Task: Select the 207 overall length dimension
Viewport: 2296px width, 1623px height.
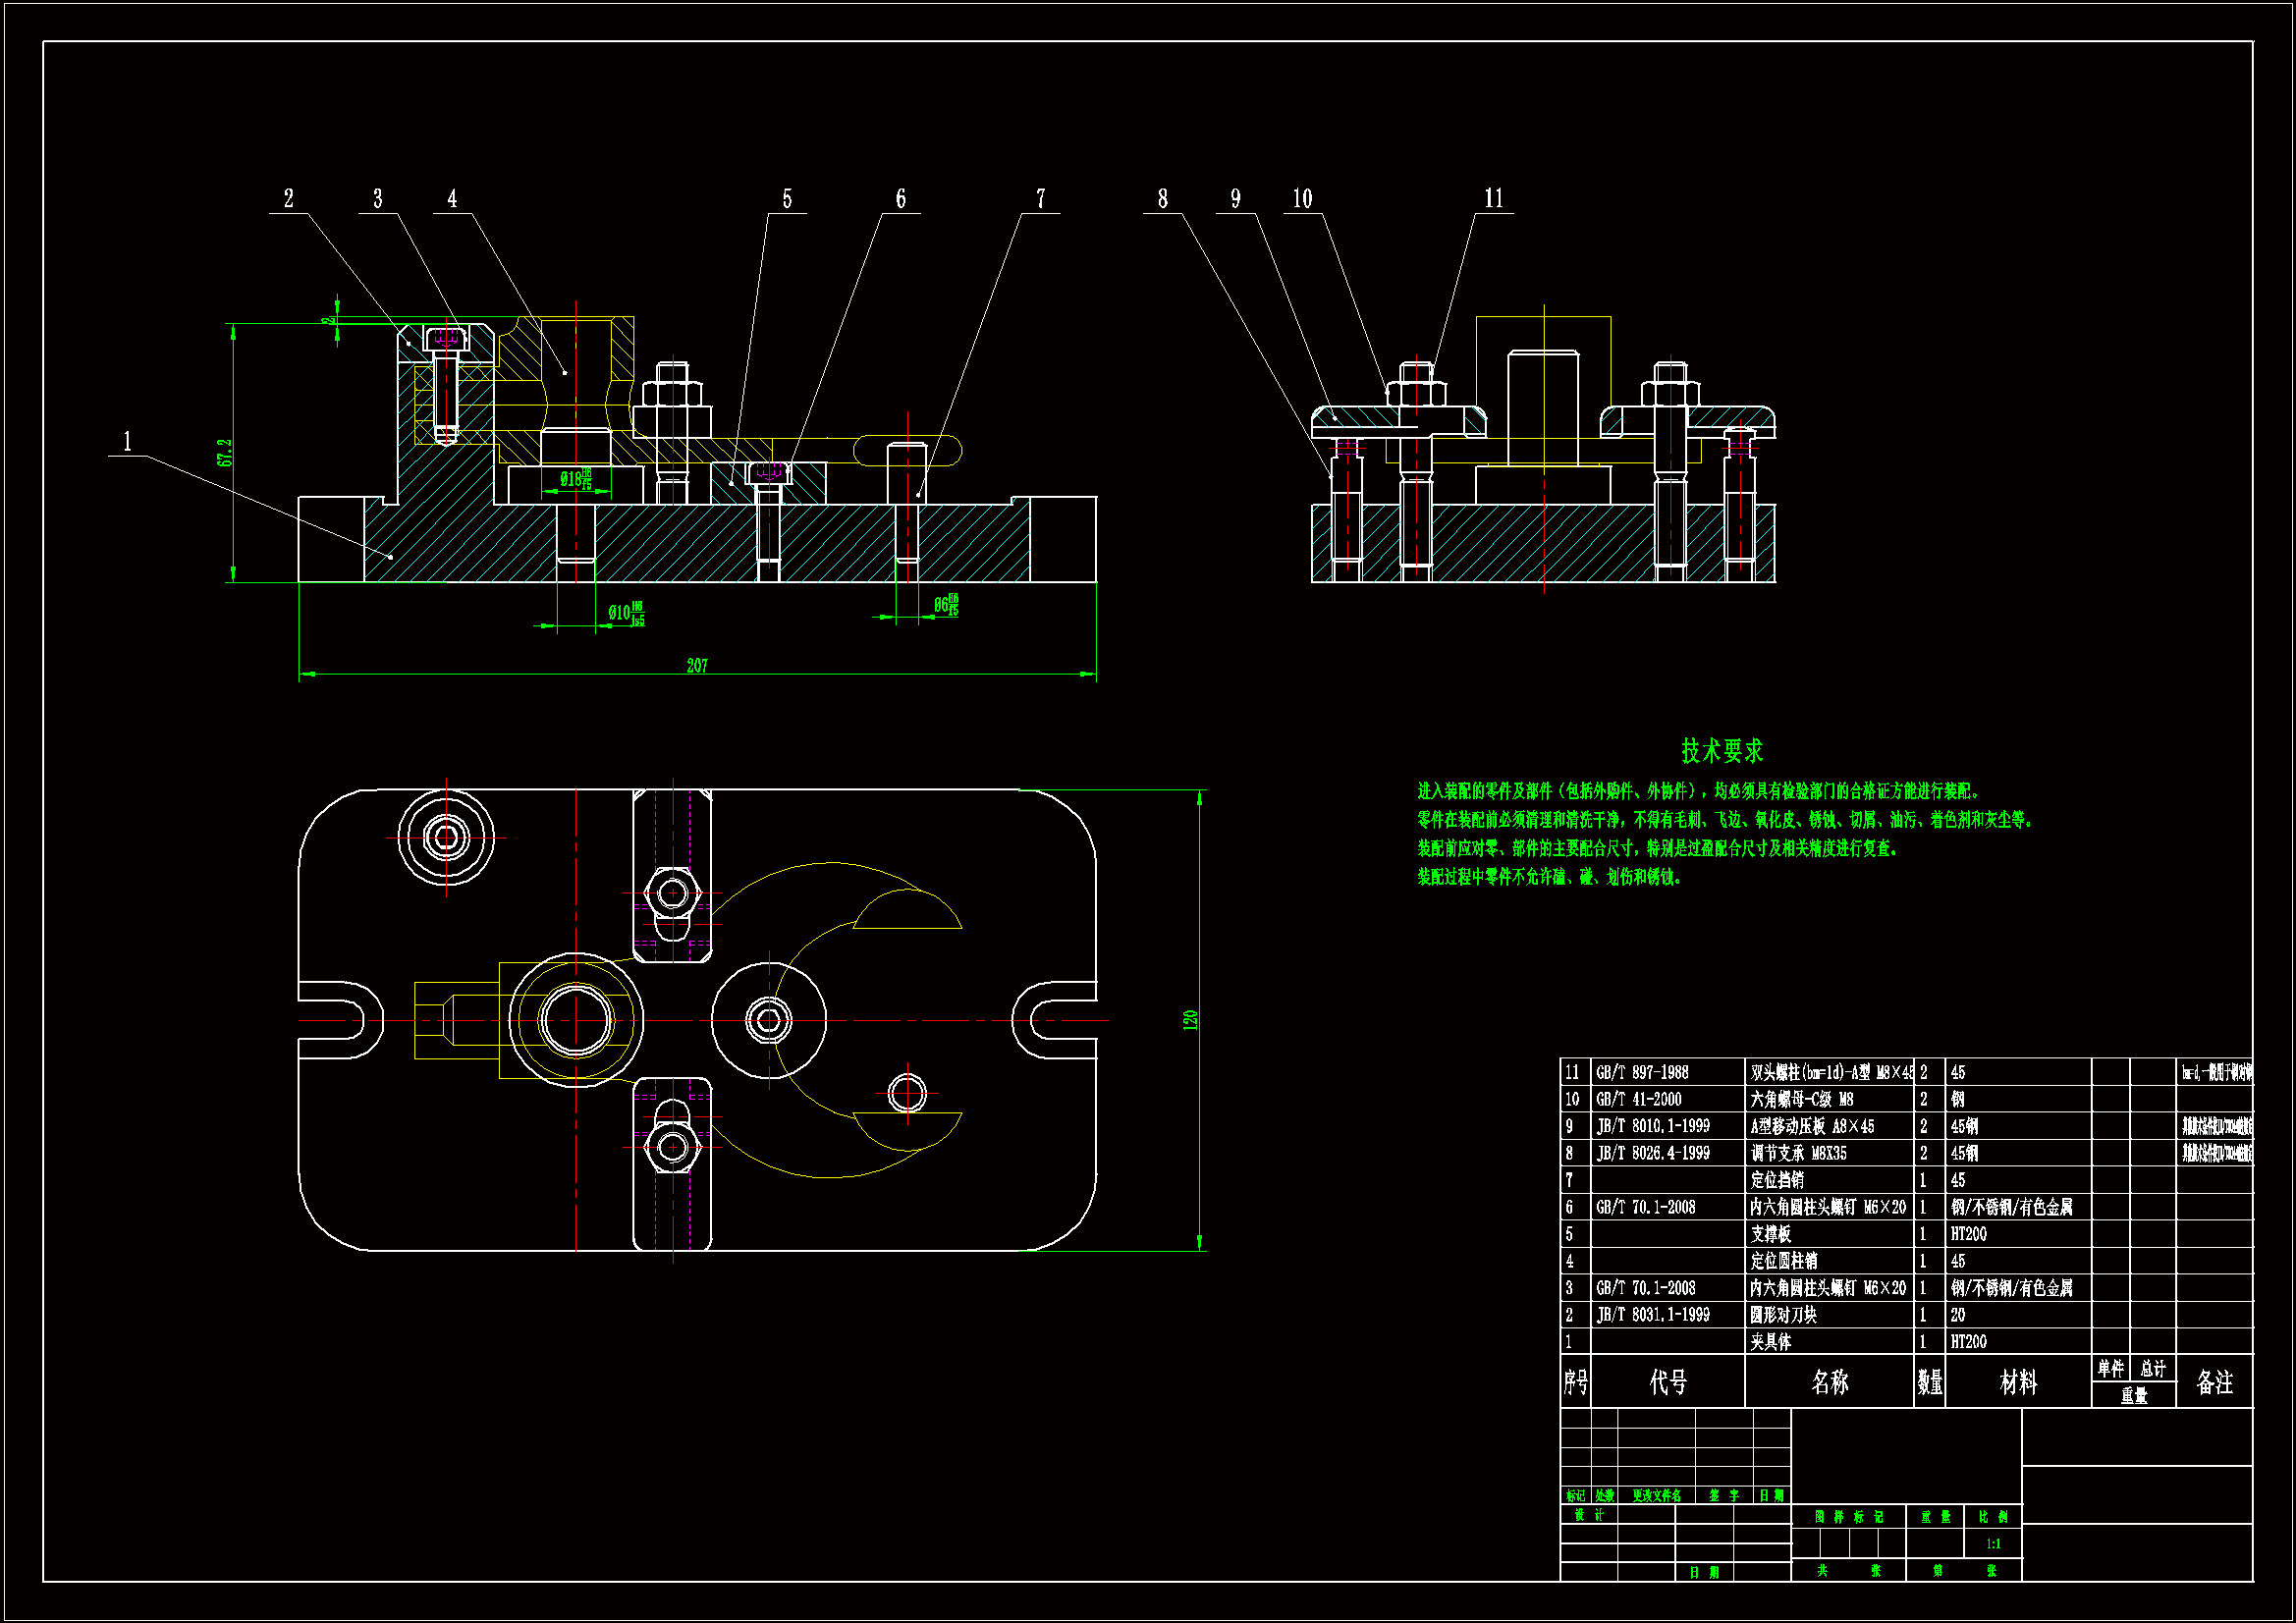Action: coord(697,666)
